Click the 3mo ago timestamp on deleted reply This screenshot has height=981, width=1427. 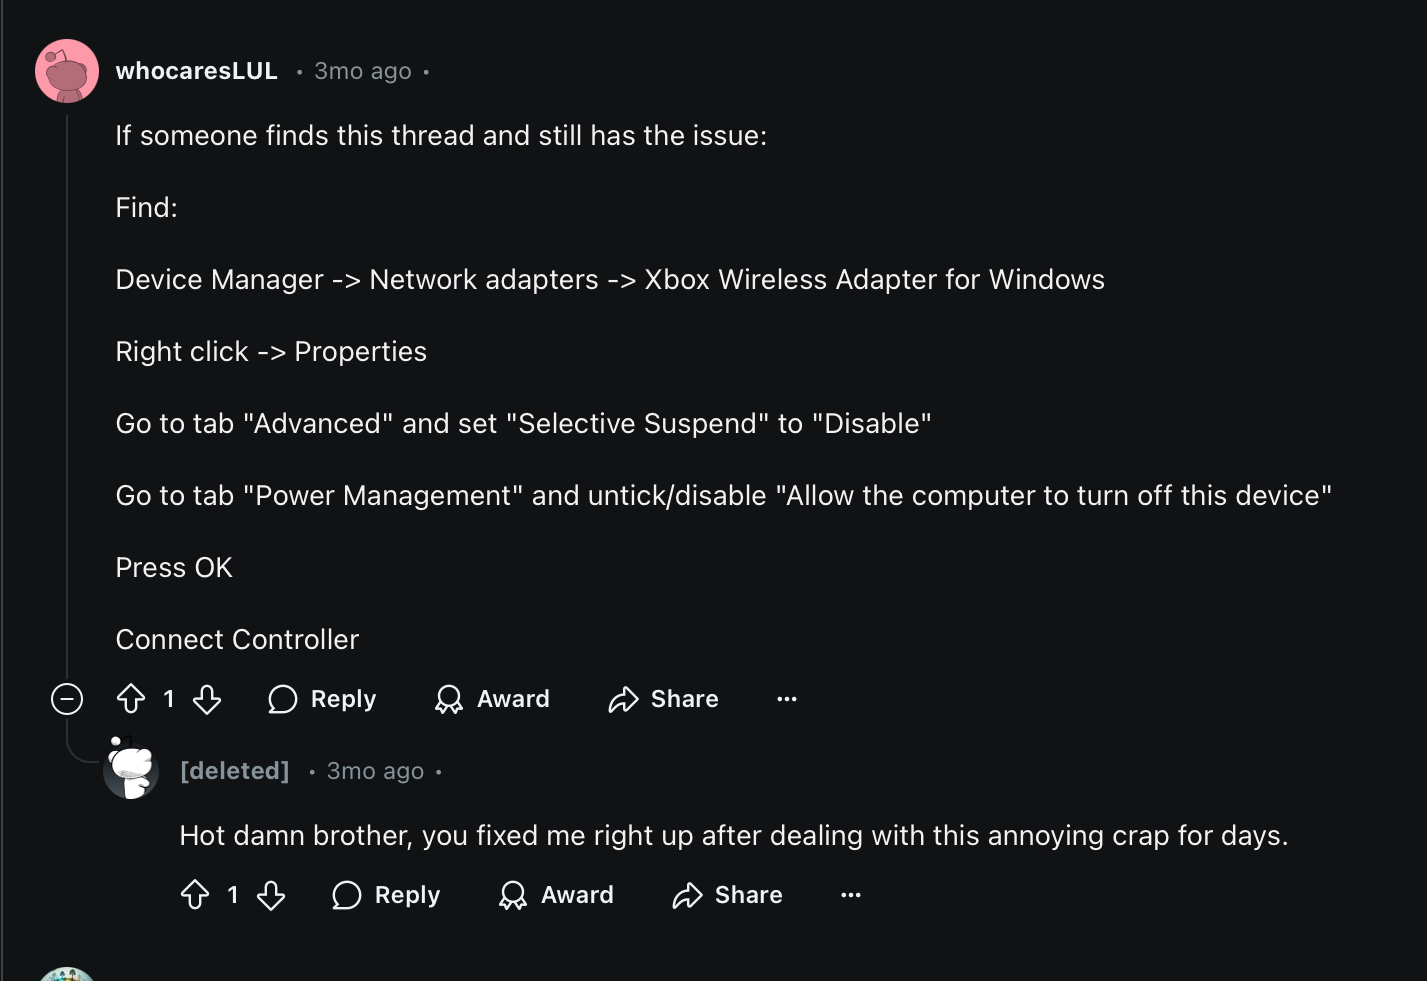375,771
